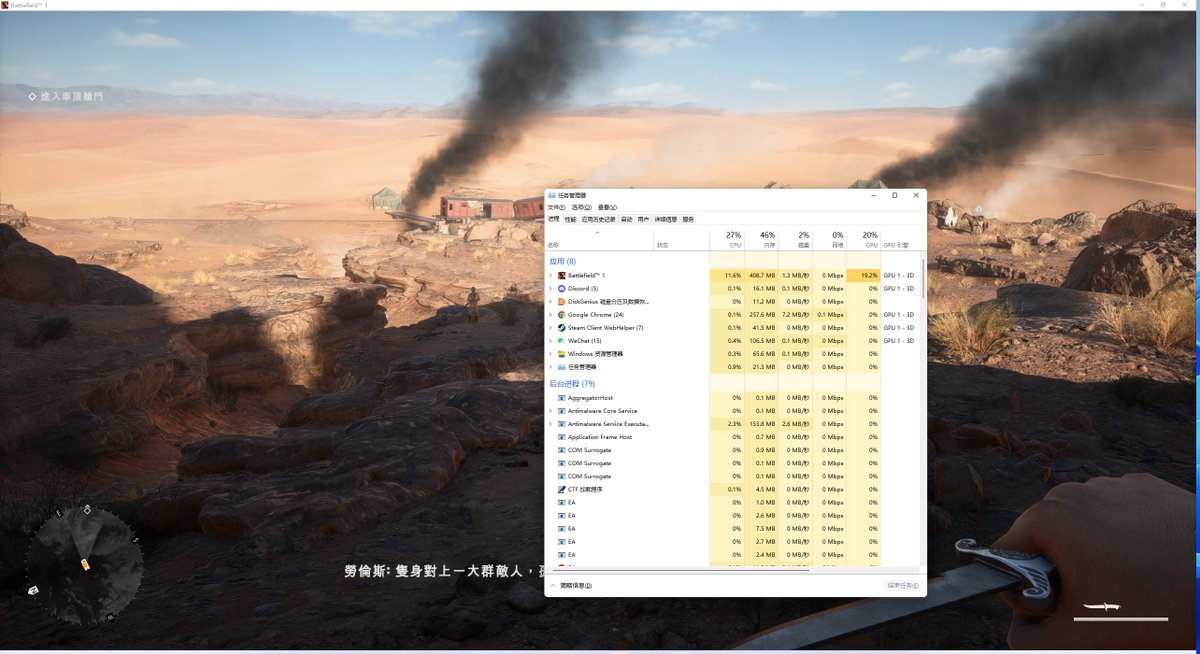Viewport: 1200px width, 654px height.
Task: Open the 文件 menu in Task Manager
Action: pyautogui.click(x=555, y=207)
